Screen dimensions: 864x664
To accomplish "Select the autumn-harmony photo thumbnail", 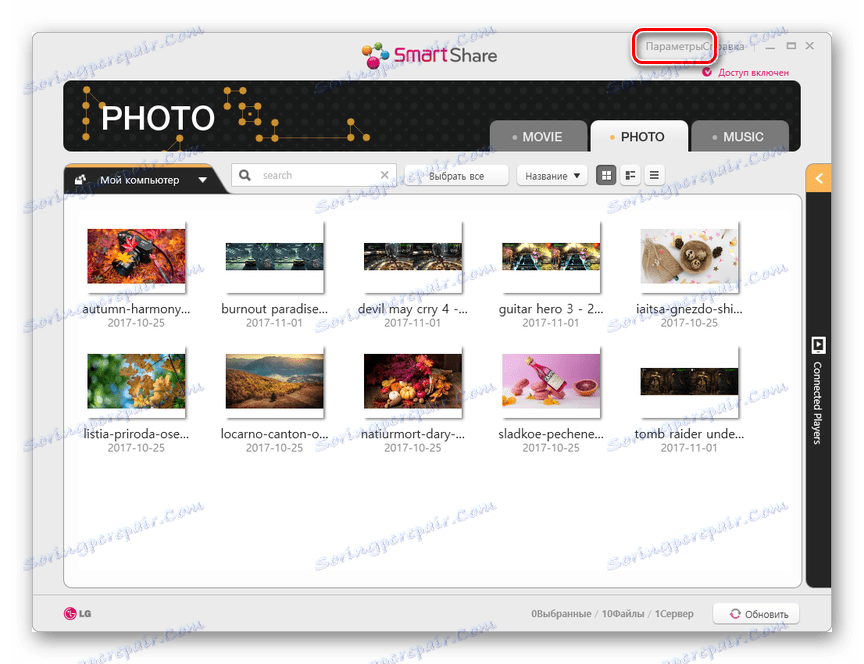I will 136,257.
